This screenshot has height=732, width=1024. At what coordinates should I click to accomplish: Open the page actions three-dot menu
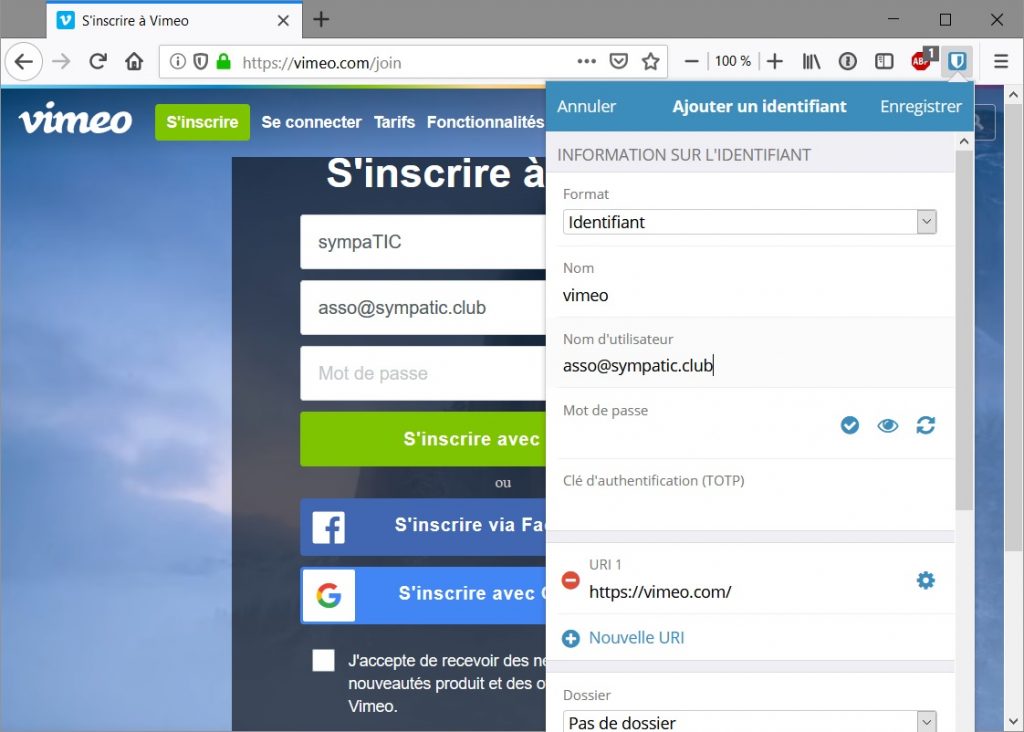[x=587, y=62]
